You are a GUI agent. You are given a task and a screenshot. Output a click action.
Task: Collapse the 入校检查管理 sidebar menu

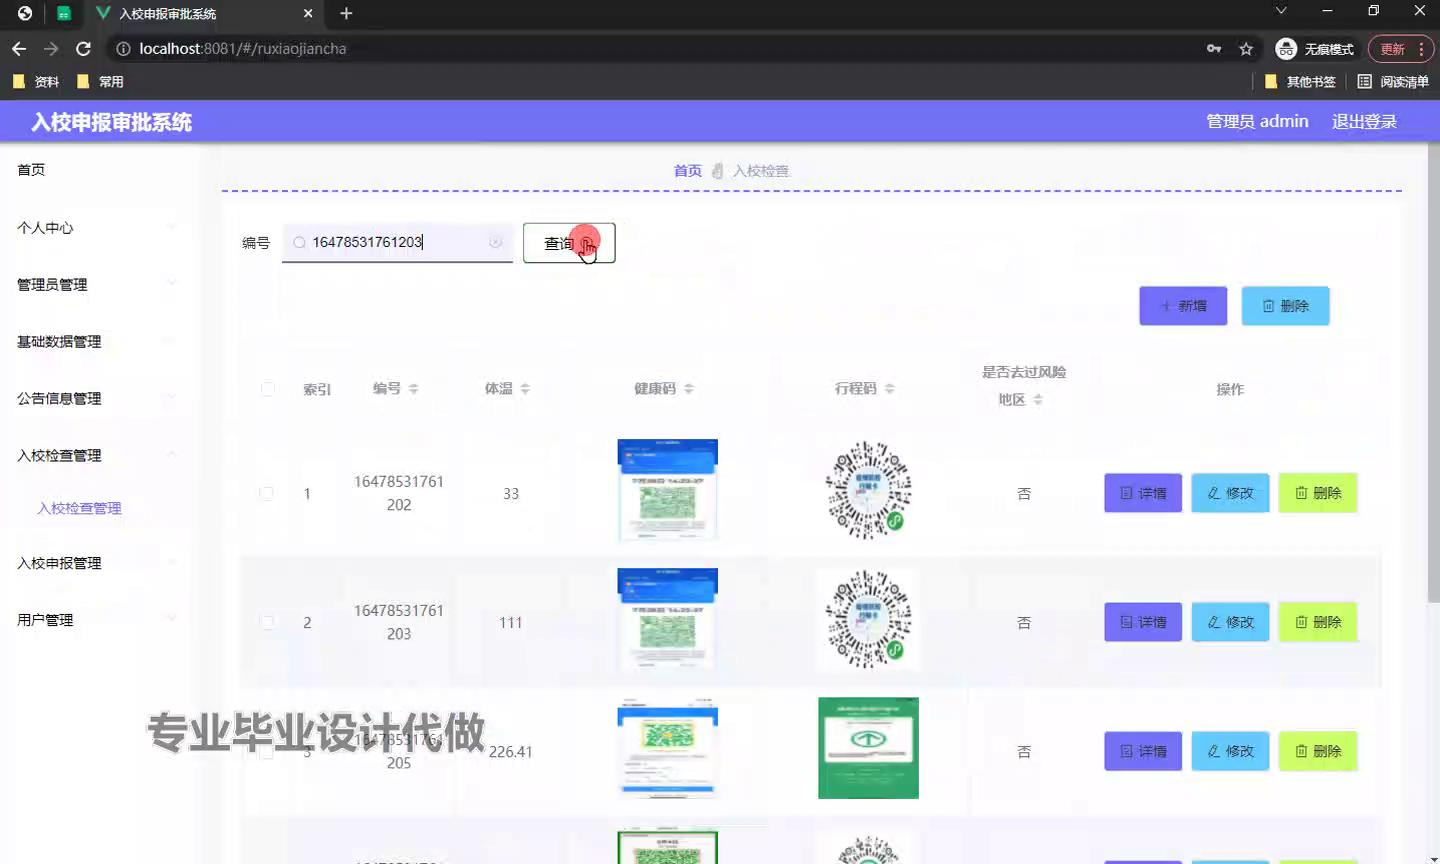(95, 456)
